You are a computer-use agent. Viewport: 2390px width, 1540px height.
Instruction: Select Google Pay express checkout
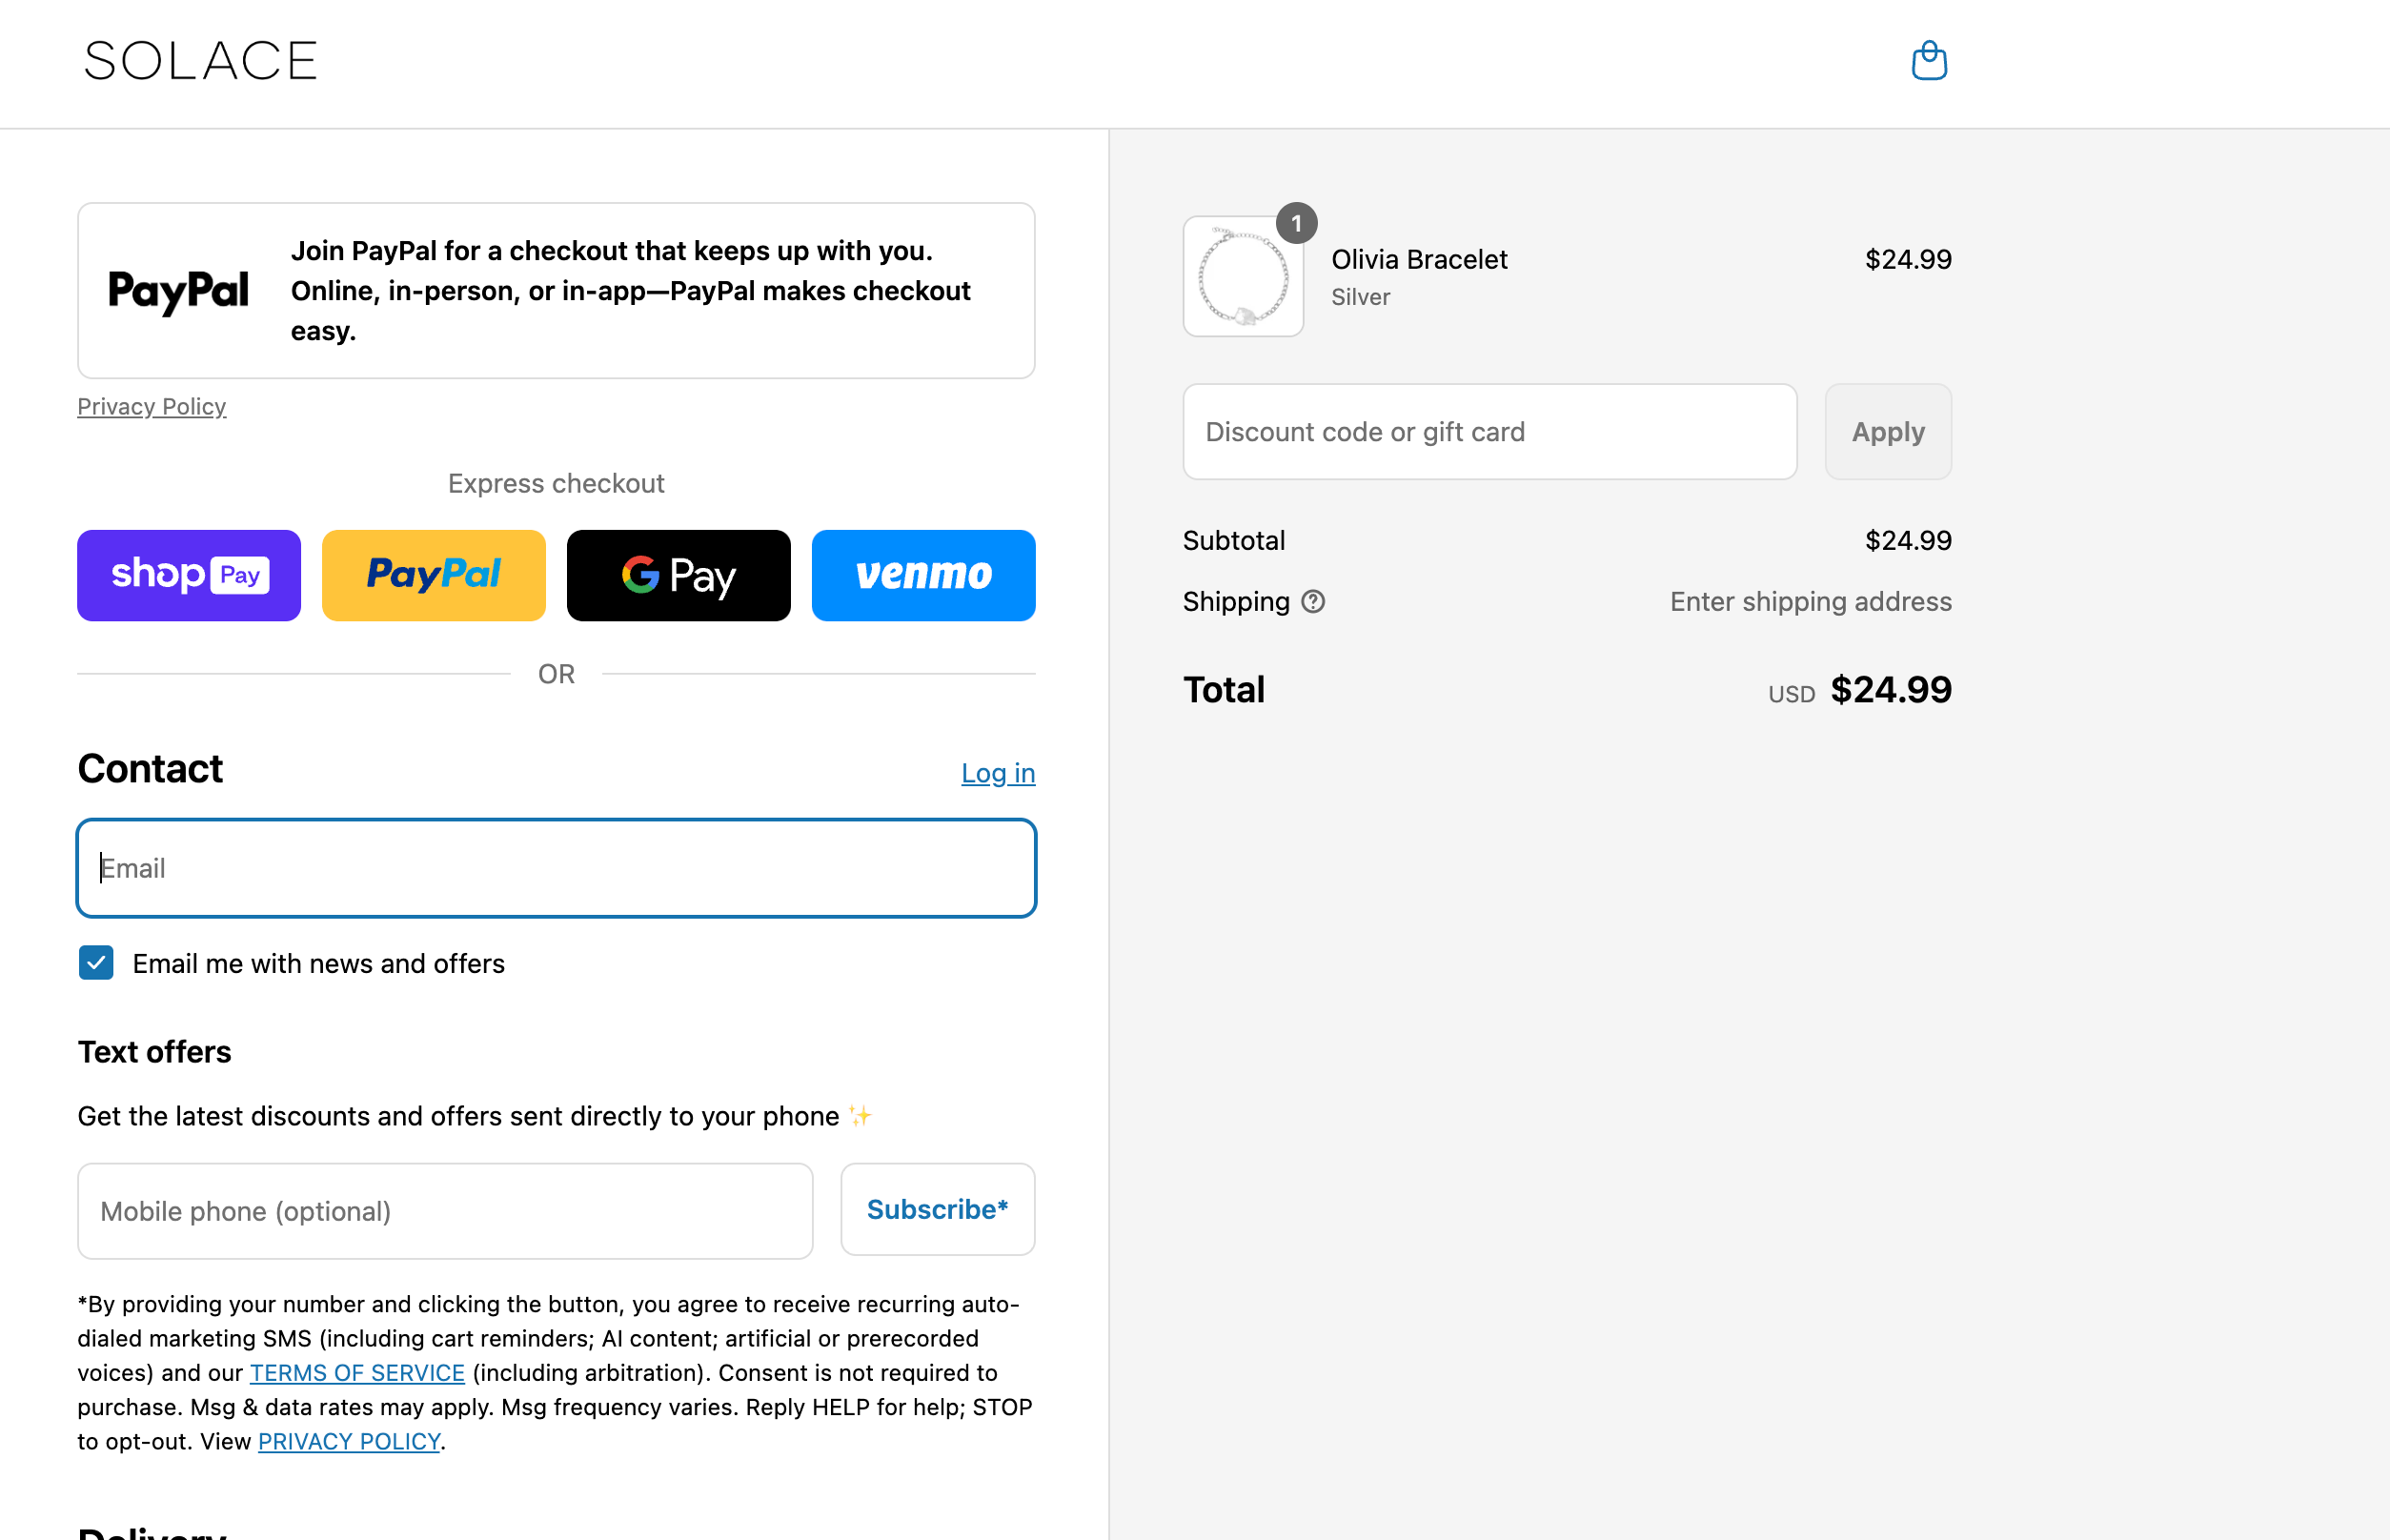click(x=678, y=575)
